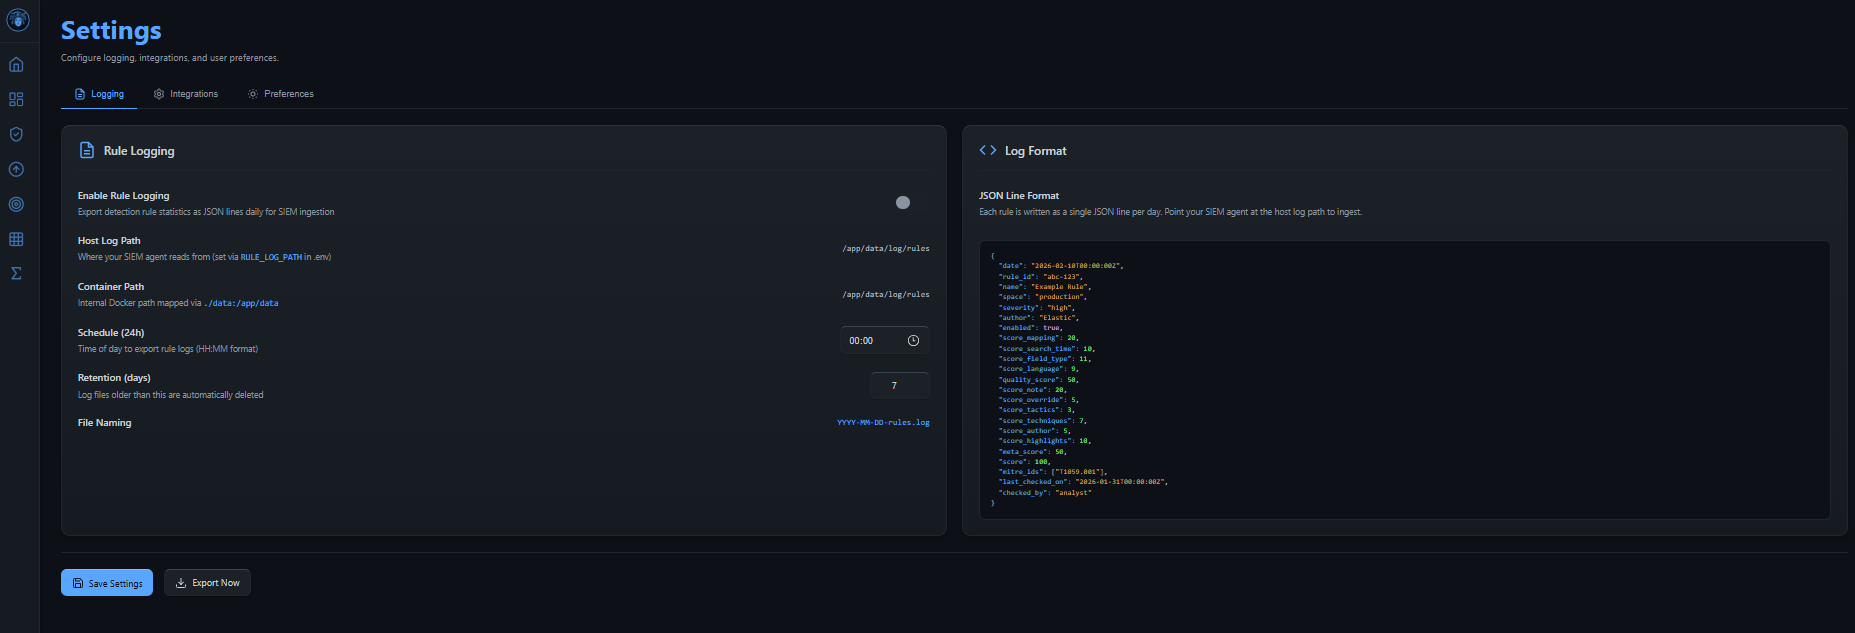Toggle the Enable Rule Logging switch
Image resolution: width=1855 pixels, height=633 pixels.
pyautogui.click(x=912, y=203)
